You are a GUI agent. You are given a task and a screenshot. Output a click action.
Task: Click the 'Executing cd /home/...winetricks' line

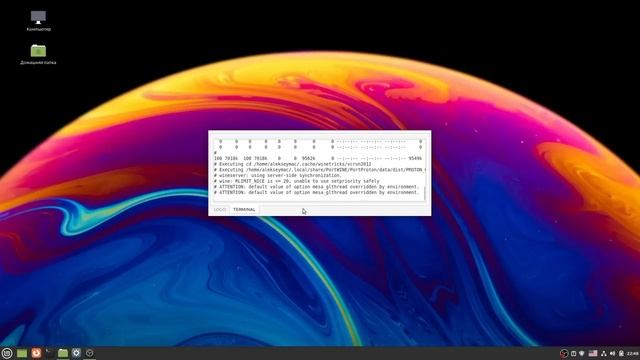pyautogui.click(x=293, y=164)
